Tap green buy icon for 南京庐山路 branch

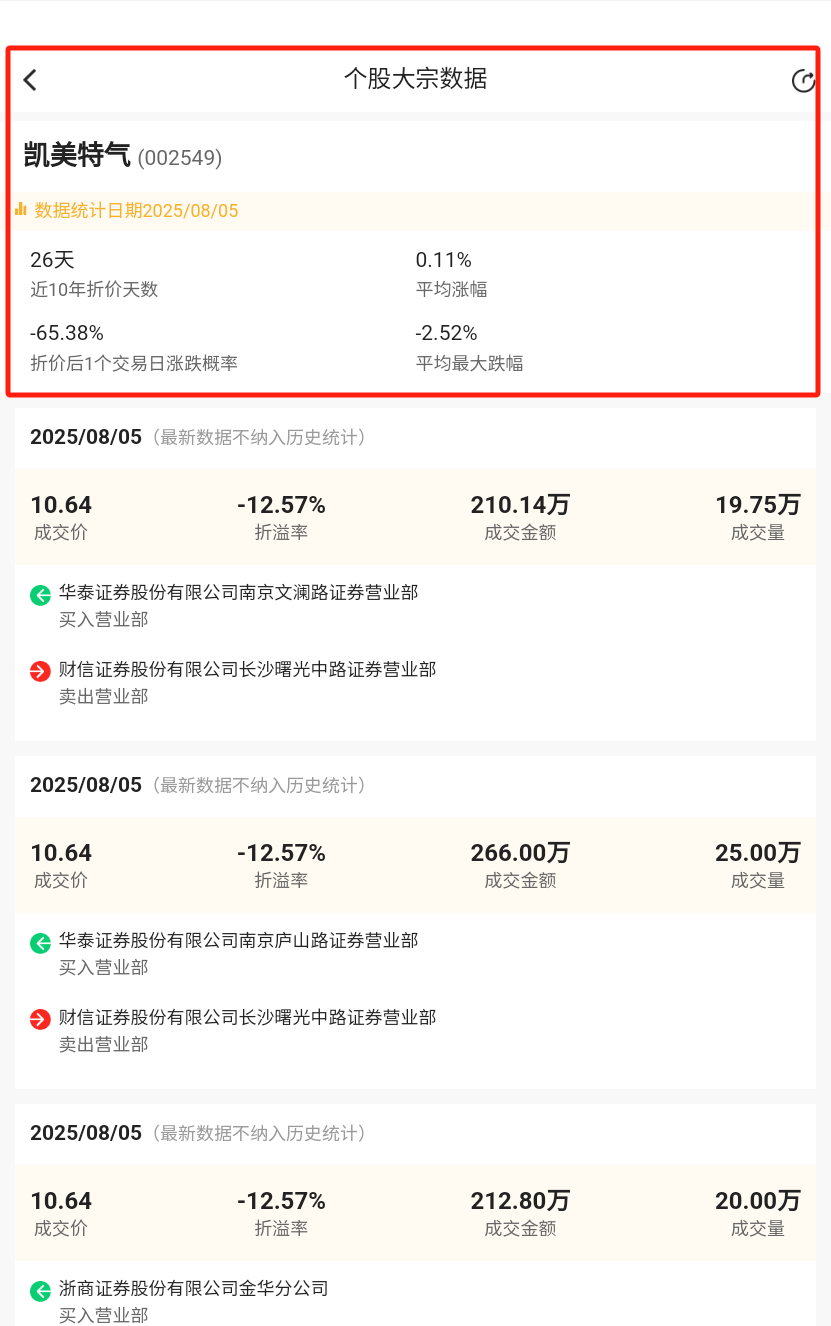click(x=40, y=943)
